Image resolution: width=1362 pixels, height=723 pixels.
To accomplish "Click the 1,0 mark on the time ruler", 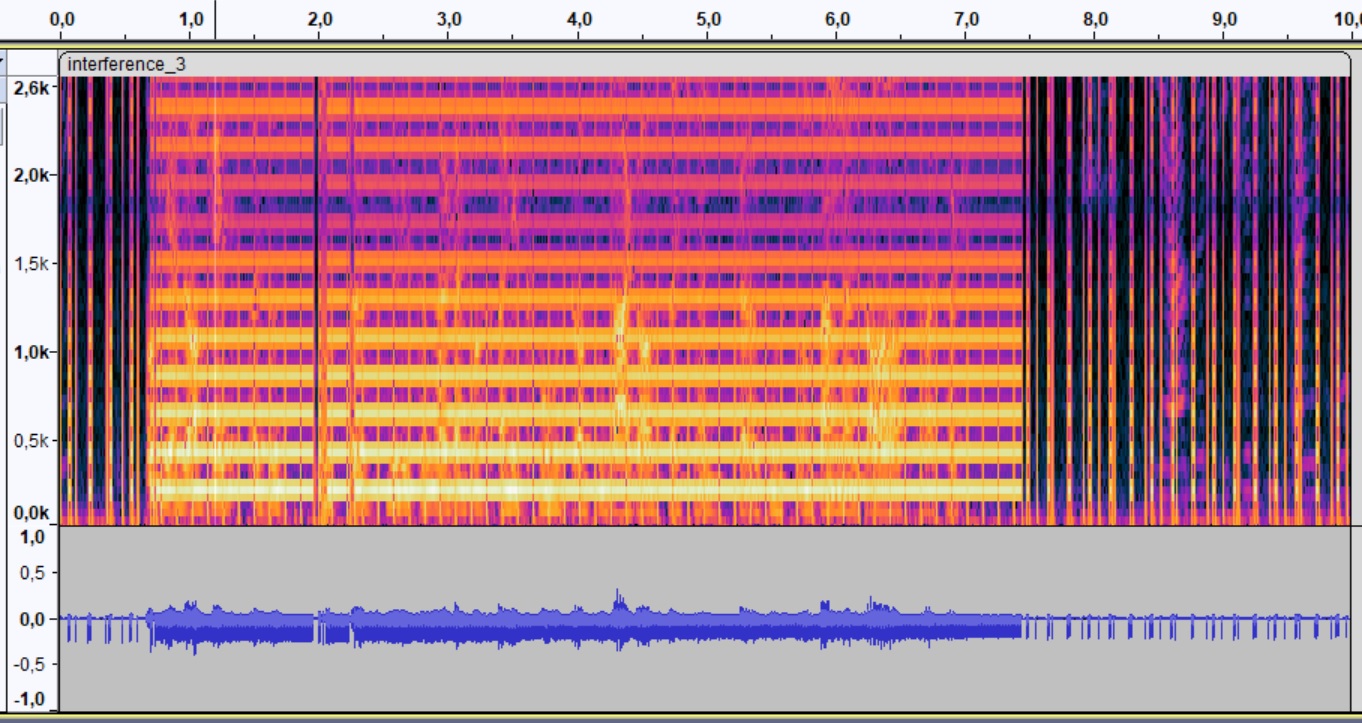I will tap(191, 19).
